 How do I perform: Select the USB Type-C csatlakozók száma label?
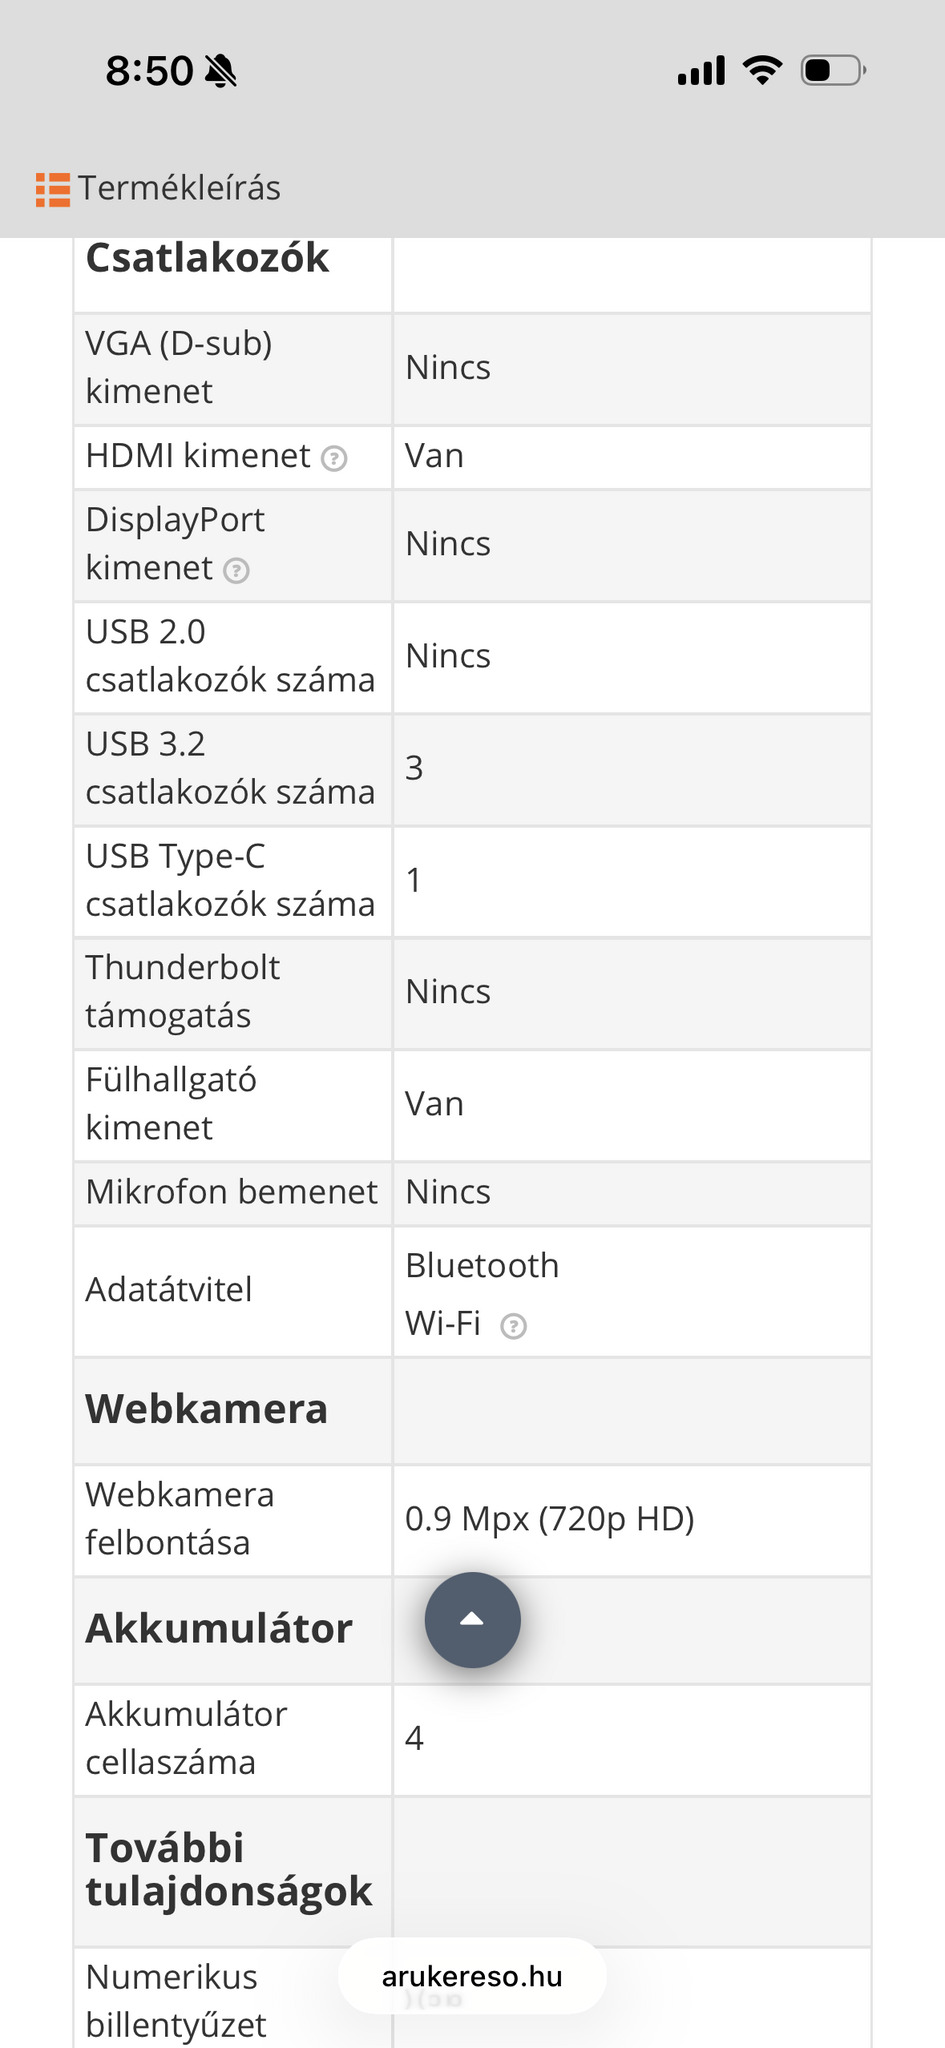click(x=230, y=880)
